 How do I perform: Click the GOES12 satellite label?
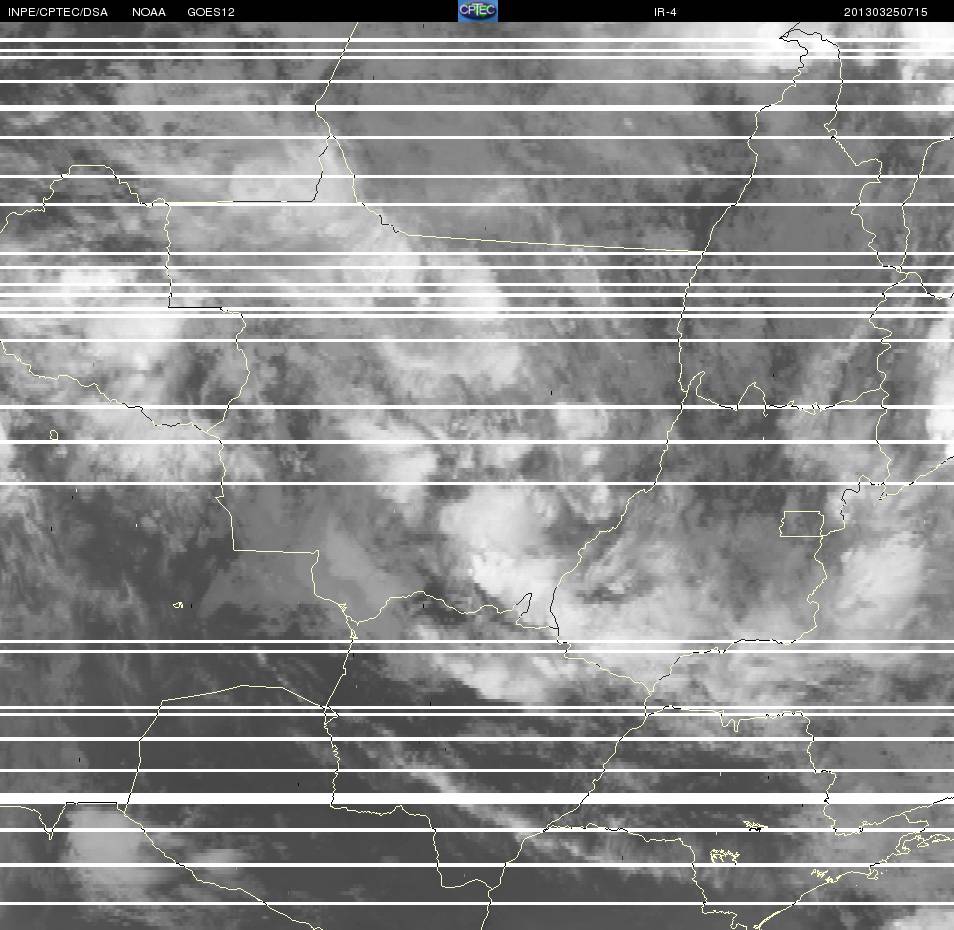pyautogui.click(x=211, y=12)
